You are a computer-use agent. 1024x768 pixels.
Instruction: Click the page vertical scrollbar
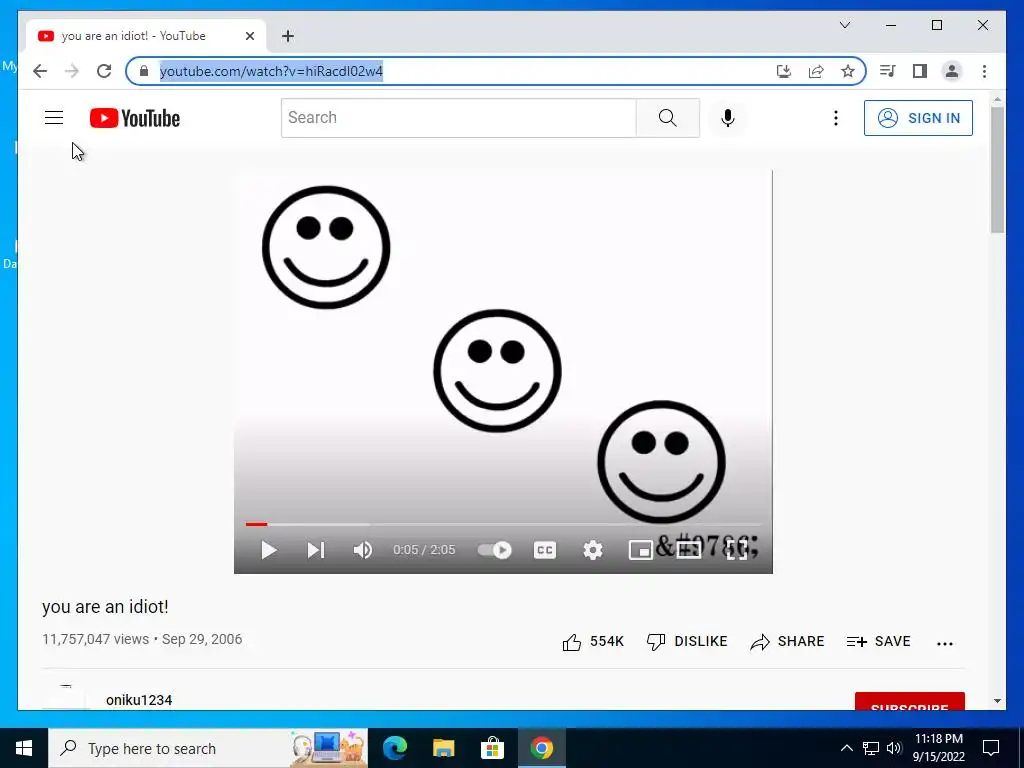click(x=997, y=170)
